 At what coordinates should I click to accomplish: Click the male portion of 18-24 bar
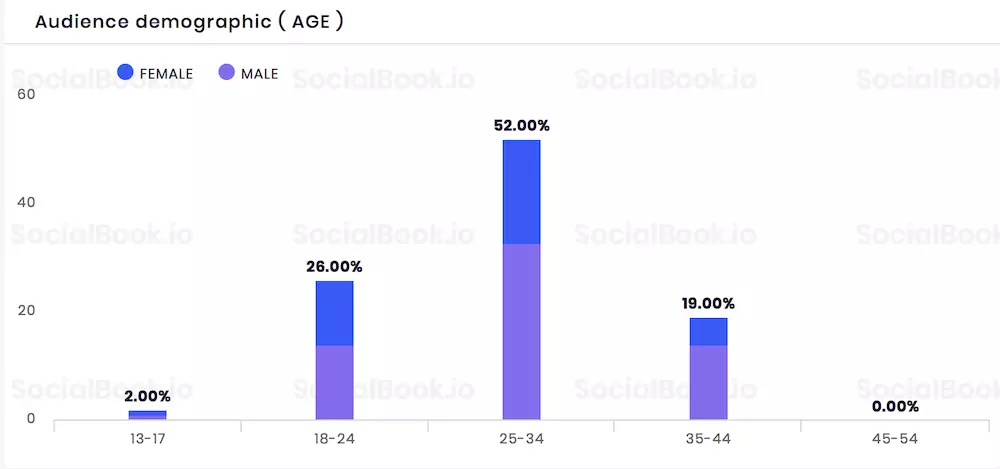[334, 383]
